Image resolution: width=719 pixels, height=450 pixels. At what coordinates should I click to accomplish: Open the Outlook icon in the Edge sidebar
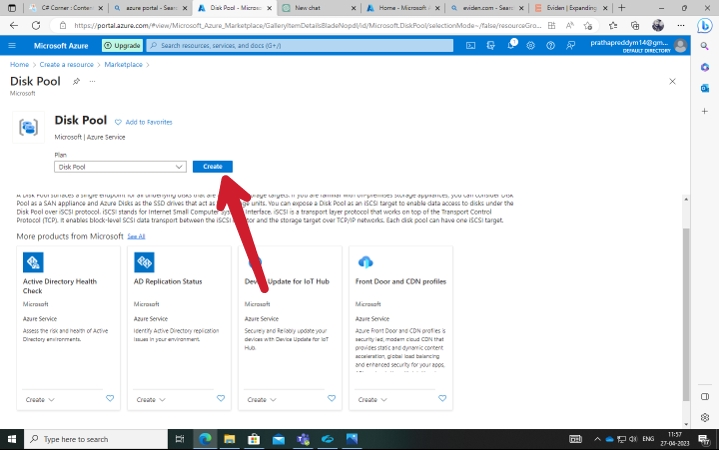pos(705,88)
